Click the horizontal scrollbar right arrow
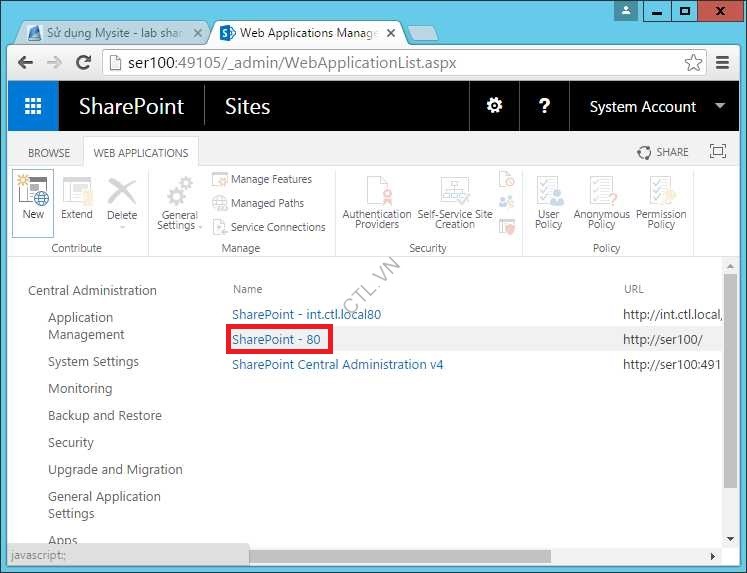The image size is (747, 573). [x=713, y=556]
